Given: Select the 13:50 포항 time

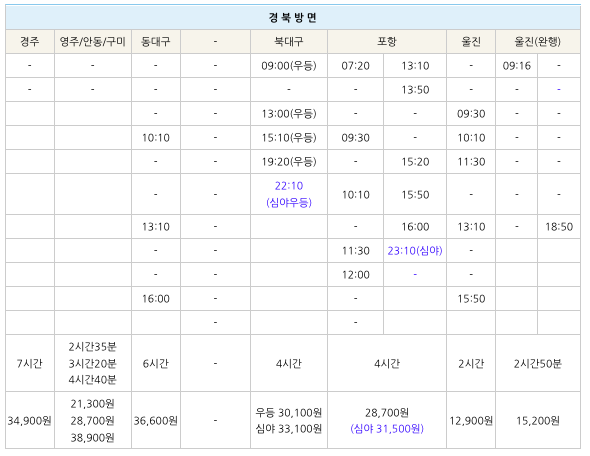Looking at the screenshot, I should point(415,90).
